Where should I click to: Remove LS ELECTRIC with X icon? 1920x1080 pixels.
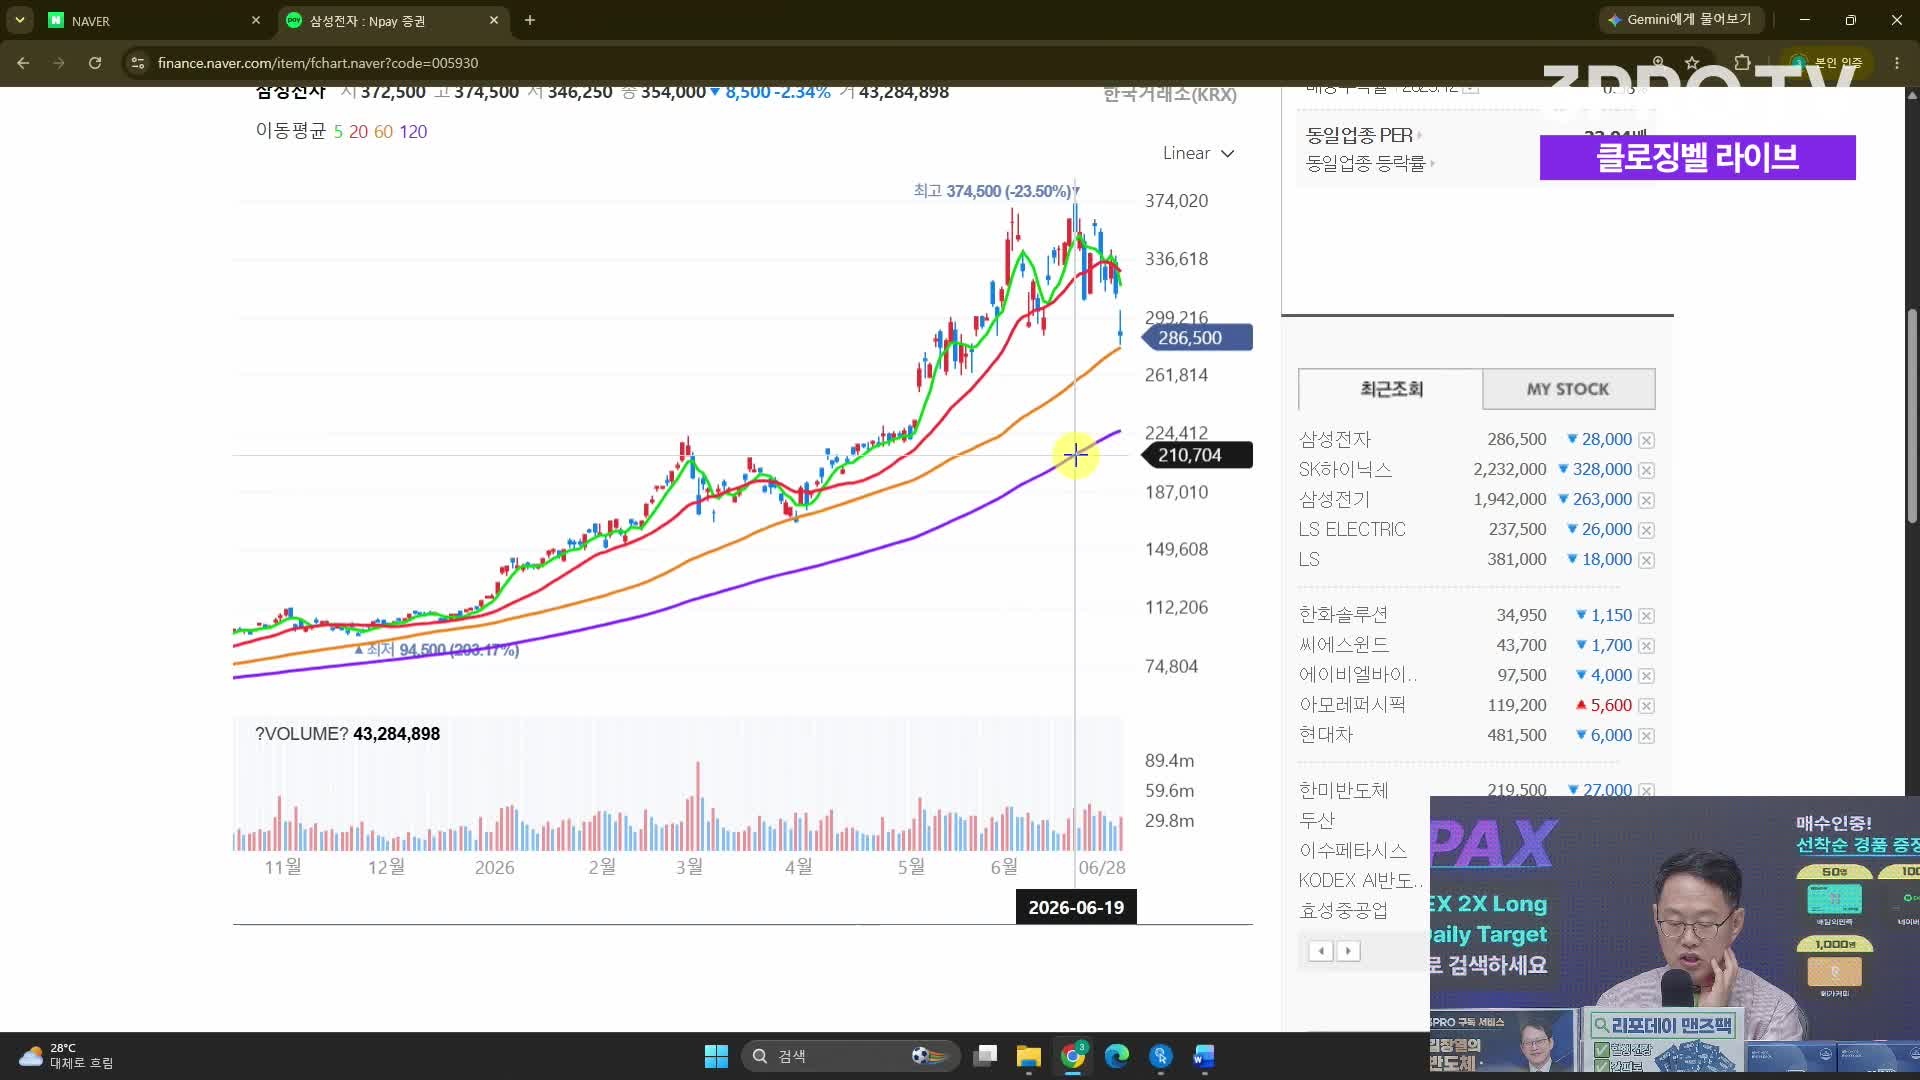pyautogui.click(x=1646, y=530)
